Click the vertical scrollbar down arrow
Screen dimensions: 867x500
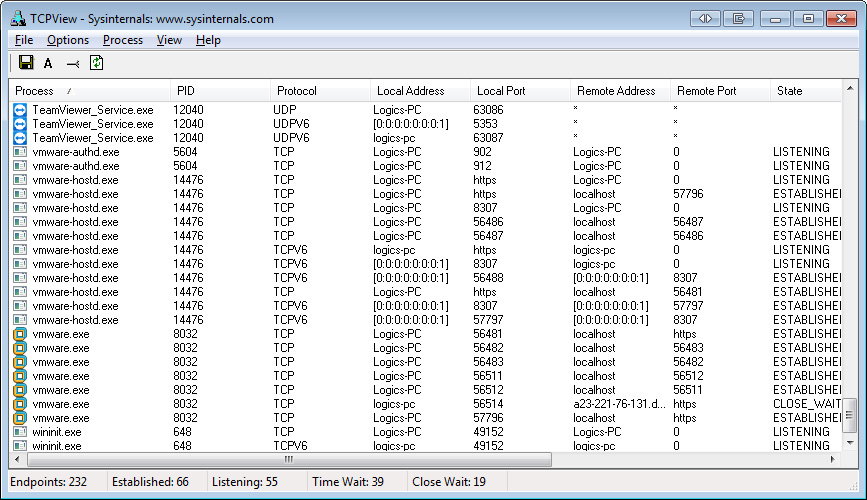[850, 444]
